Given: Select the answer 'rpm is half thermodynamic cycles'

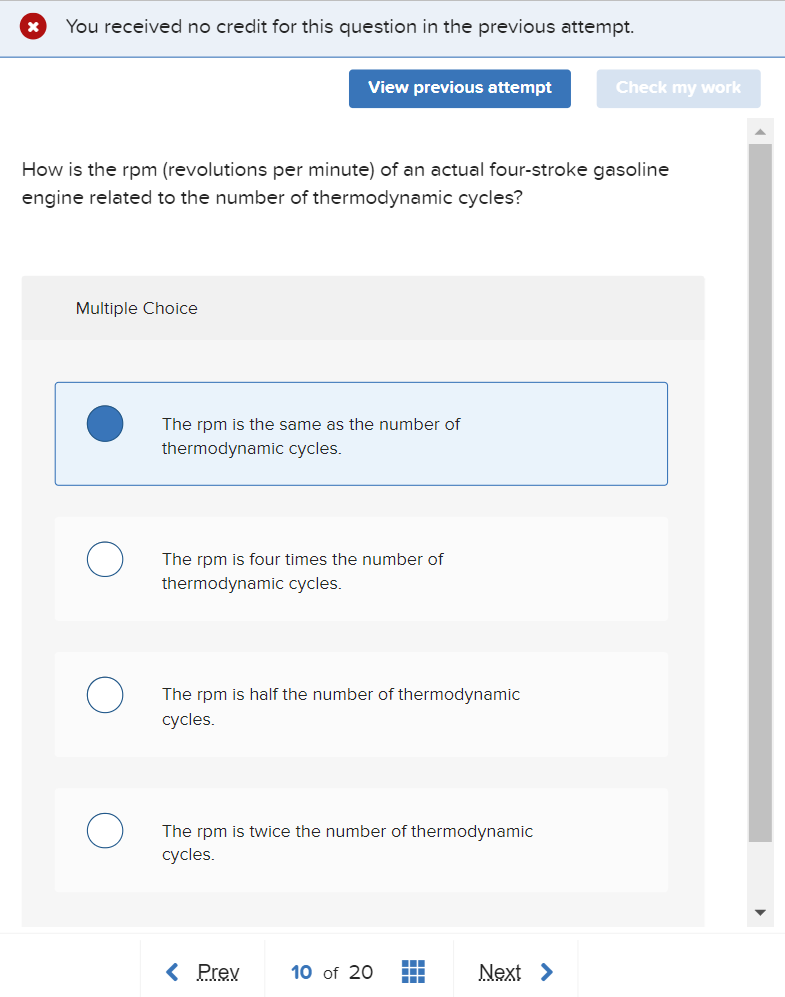Looking at the screenshot, I should [105, 694].
